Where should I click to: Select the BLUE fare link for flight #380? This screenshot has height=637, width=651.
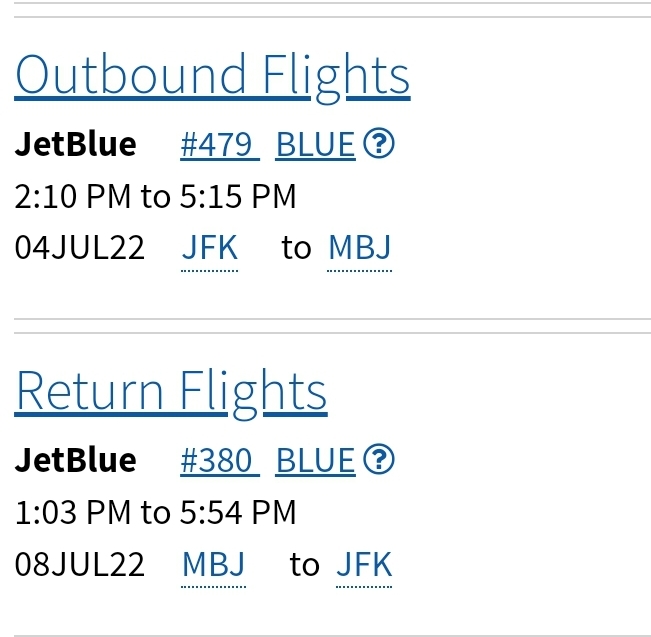click(x=315, y=461)
